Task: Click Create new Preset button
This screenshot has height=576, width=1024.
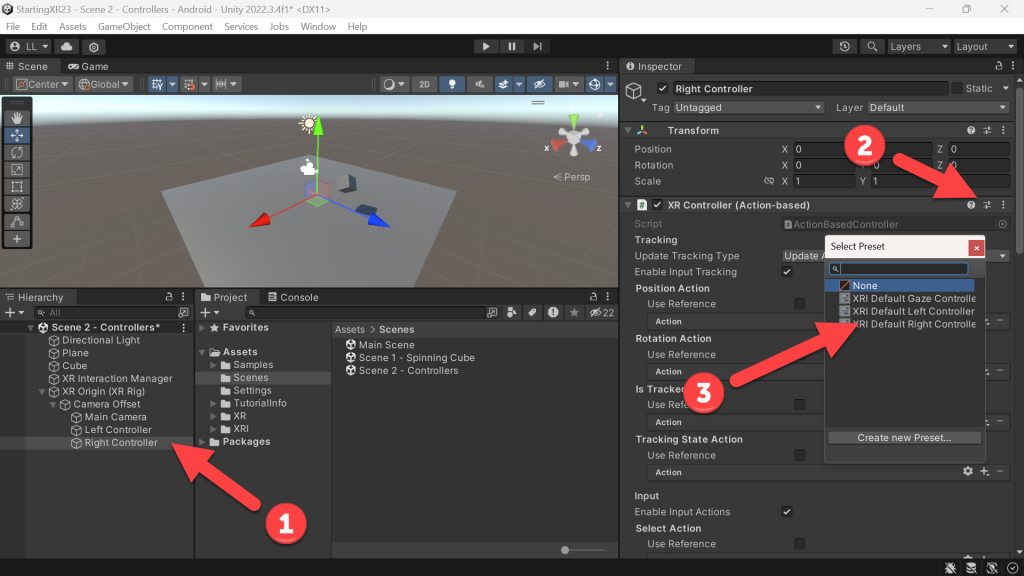Action: coord(904,438)
